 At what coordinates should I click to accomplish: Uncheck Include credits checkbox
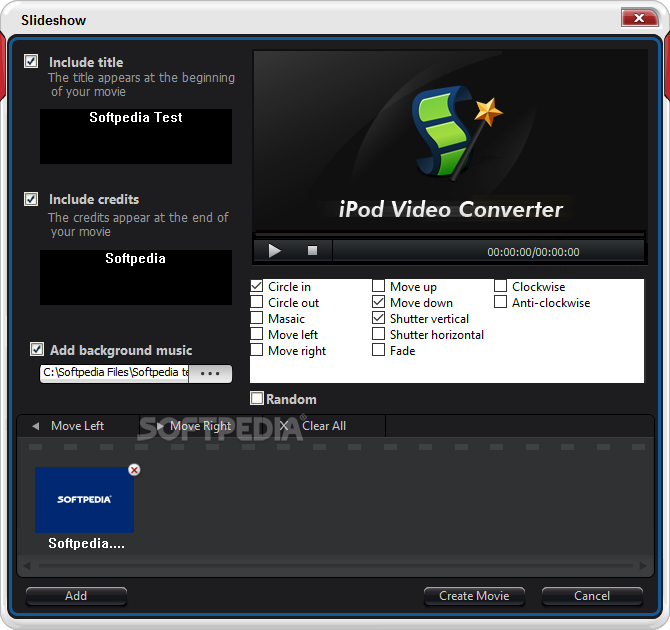[31, 199]
